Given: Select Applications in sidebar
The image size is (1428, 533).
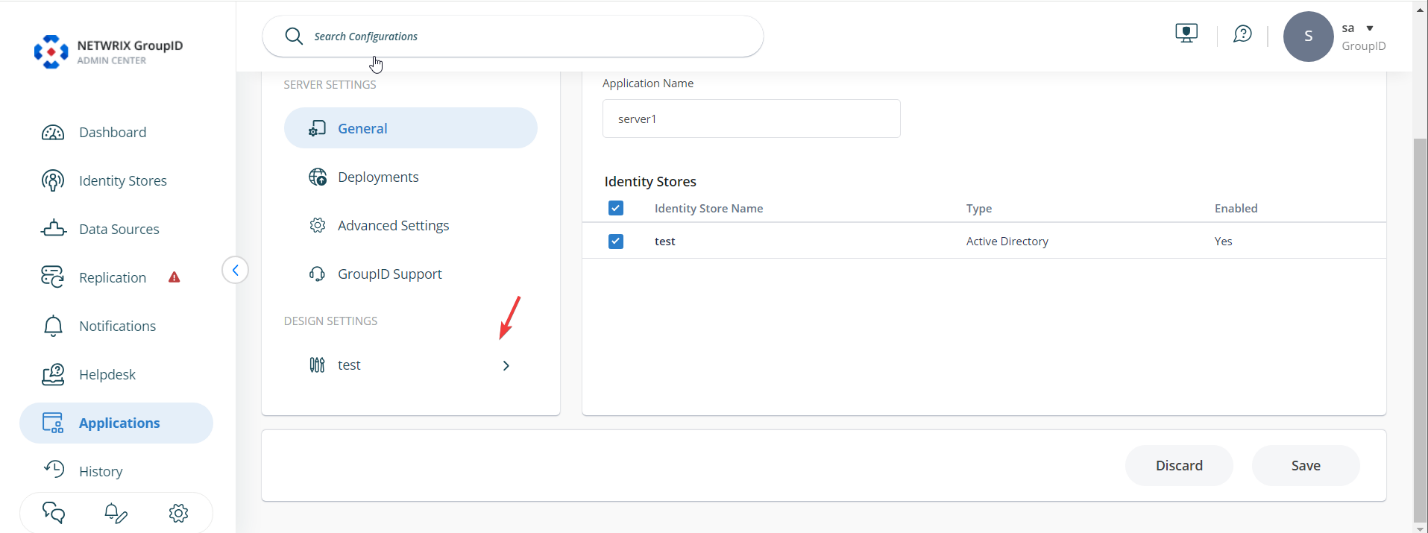Looking at the screenshot, I should click(116, 423).
